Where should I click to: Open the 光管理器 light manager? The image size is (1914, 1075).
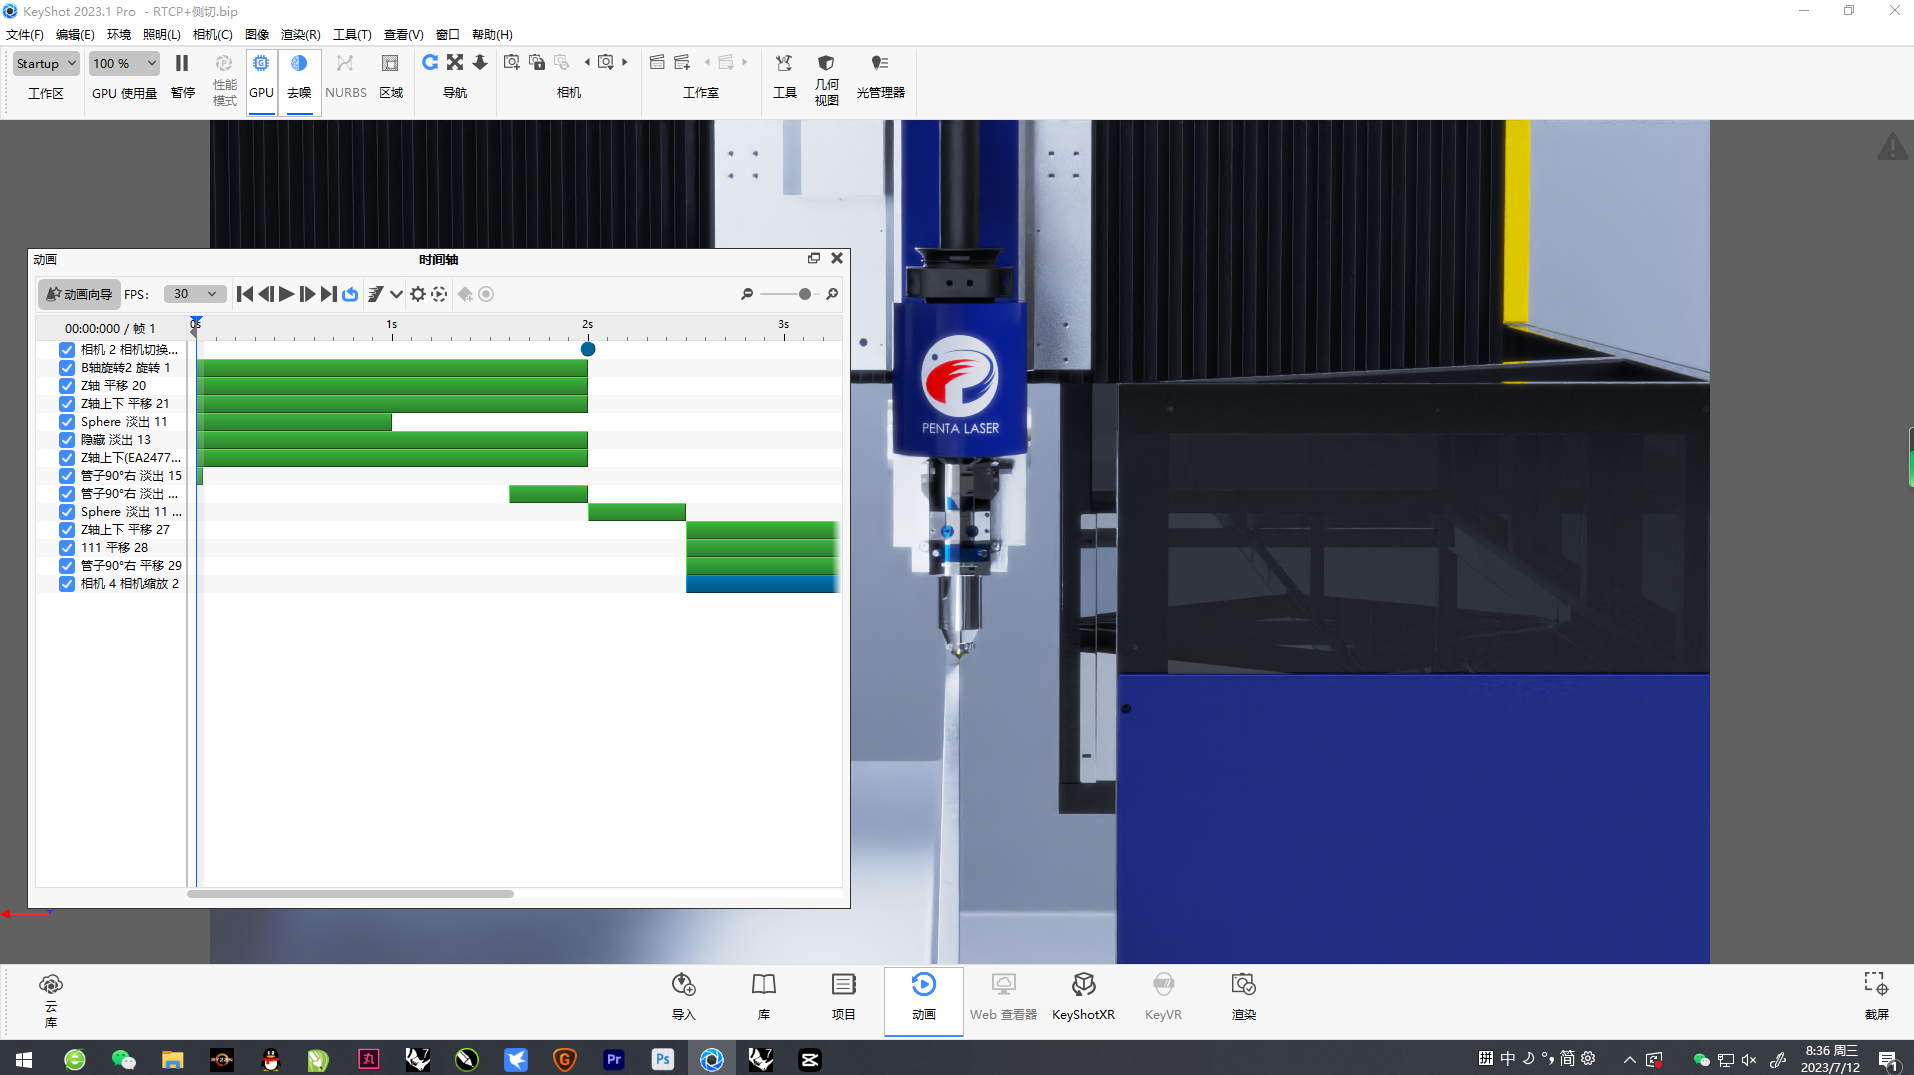point(880,78)
